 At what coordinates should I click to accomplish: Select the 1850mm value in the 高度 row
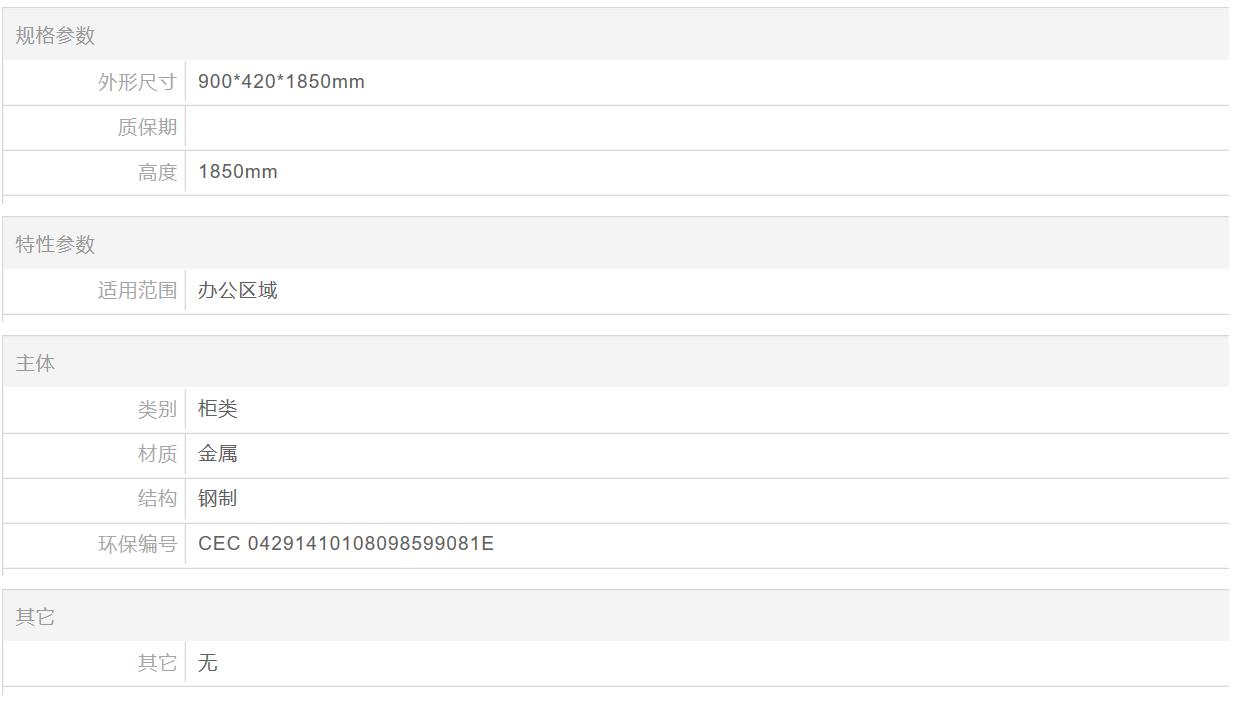coord(238,172)
